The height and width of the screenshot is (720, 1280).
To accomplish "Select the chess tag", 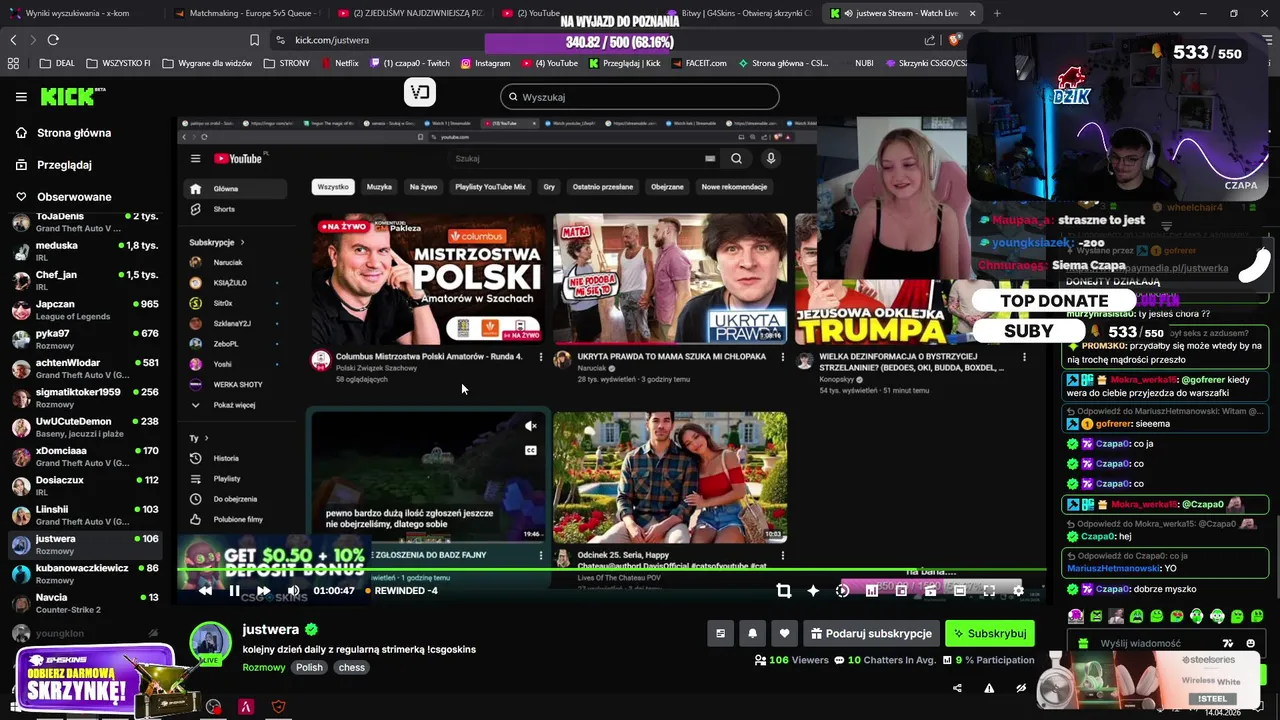I will coord(352,667).
